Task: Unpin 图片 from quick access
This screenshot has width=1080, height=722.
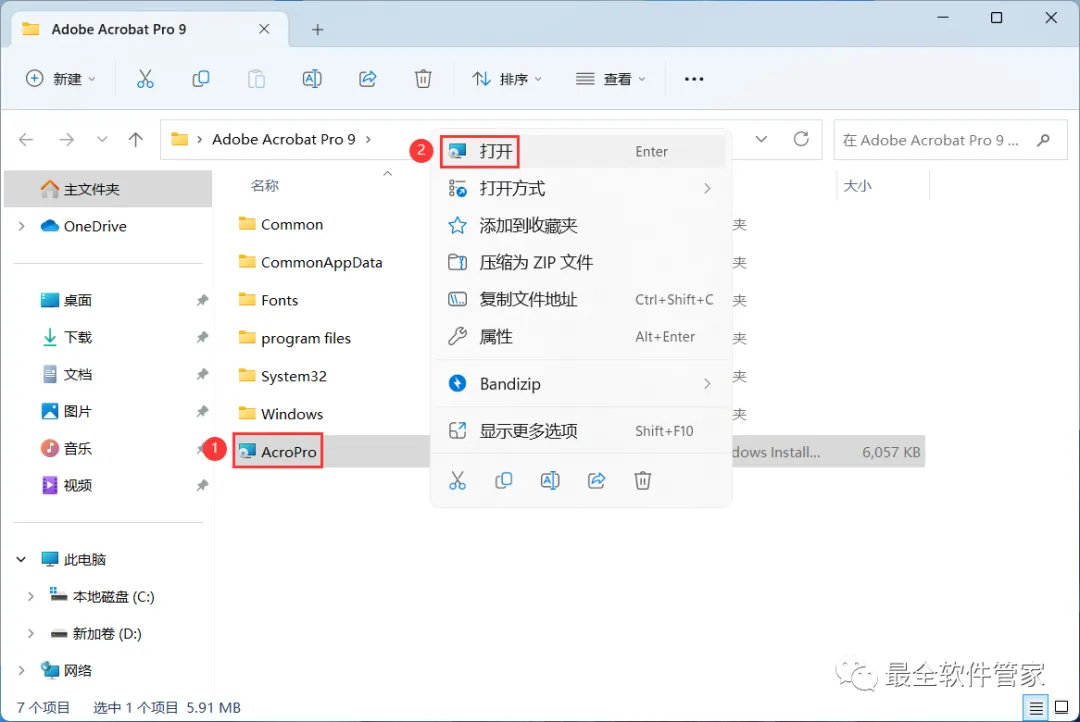Action: tap(202, 412)
